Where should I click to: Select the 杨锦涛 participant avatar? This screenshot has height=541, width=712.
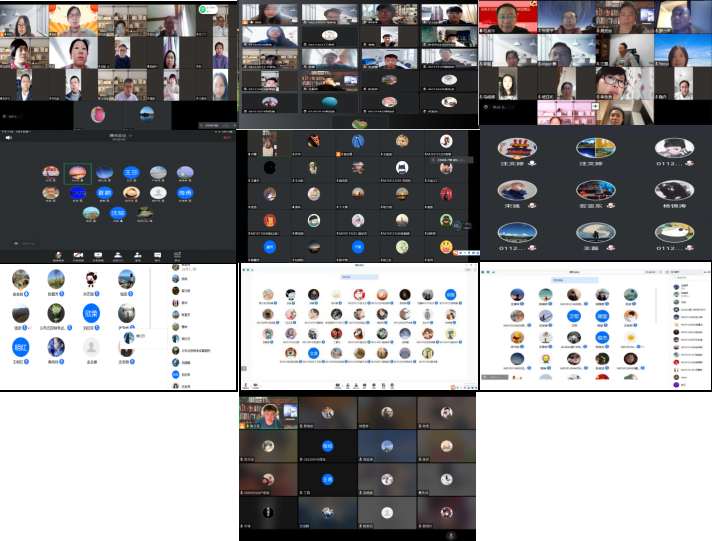coord(672,191)
